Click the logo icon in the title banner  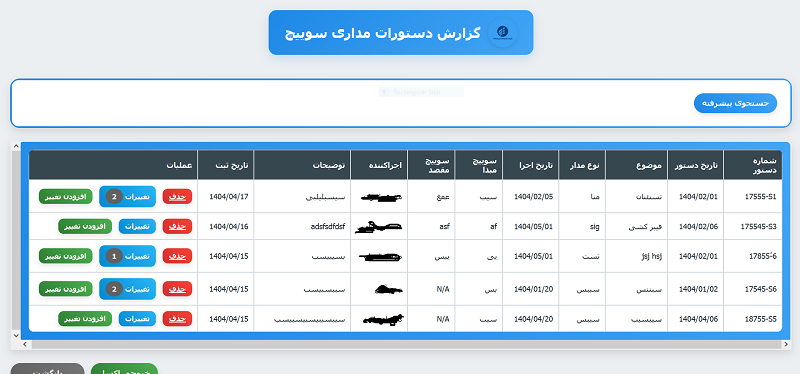coord(503,33)
